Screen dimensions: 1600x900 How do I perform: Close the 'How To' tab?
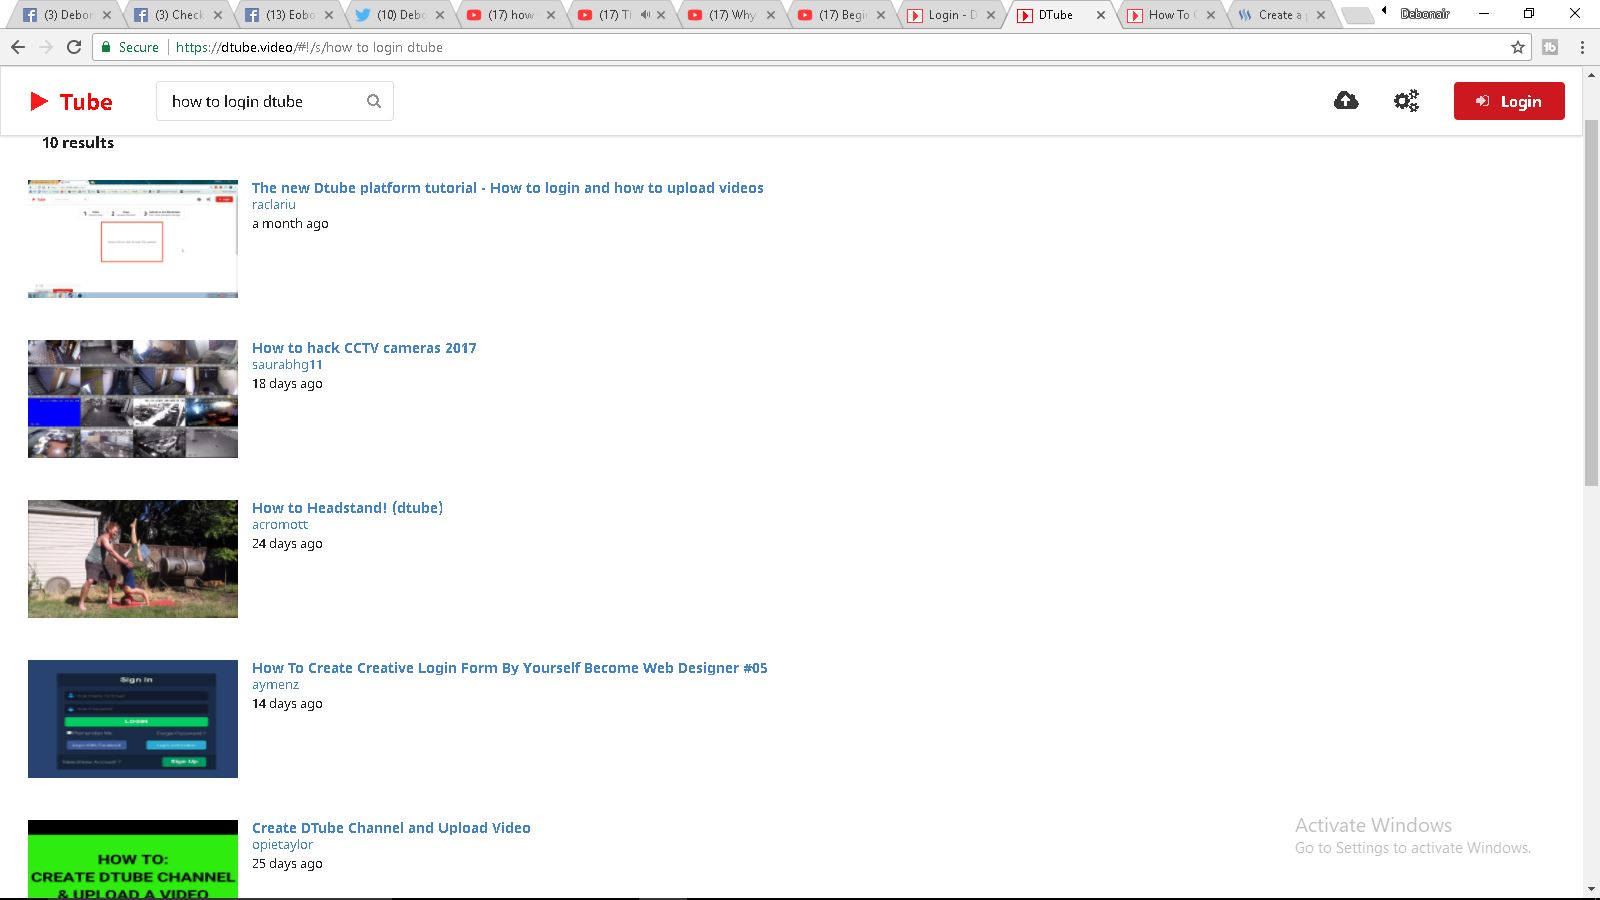point(1211,15)
